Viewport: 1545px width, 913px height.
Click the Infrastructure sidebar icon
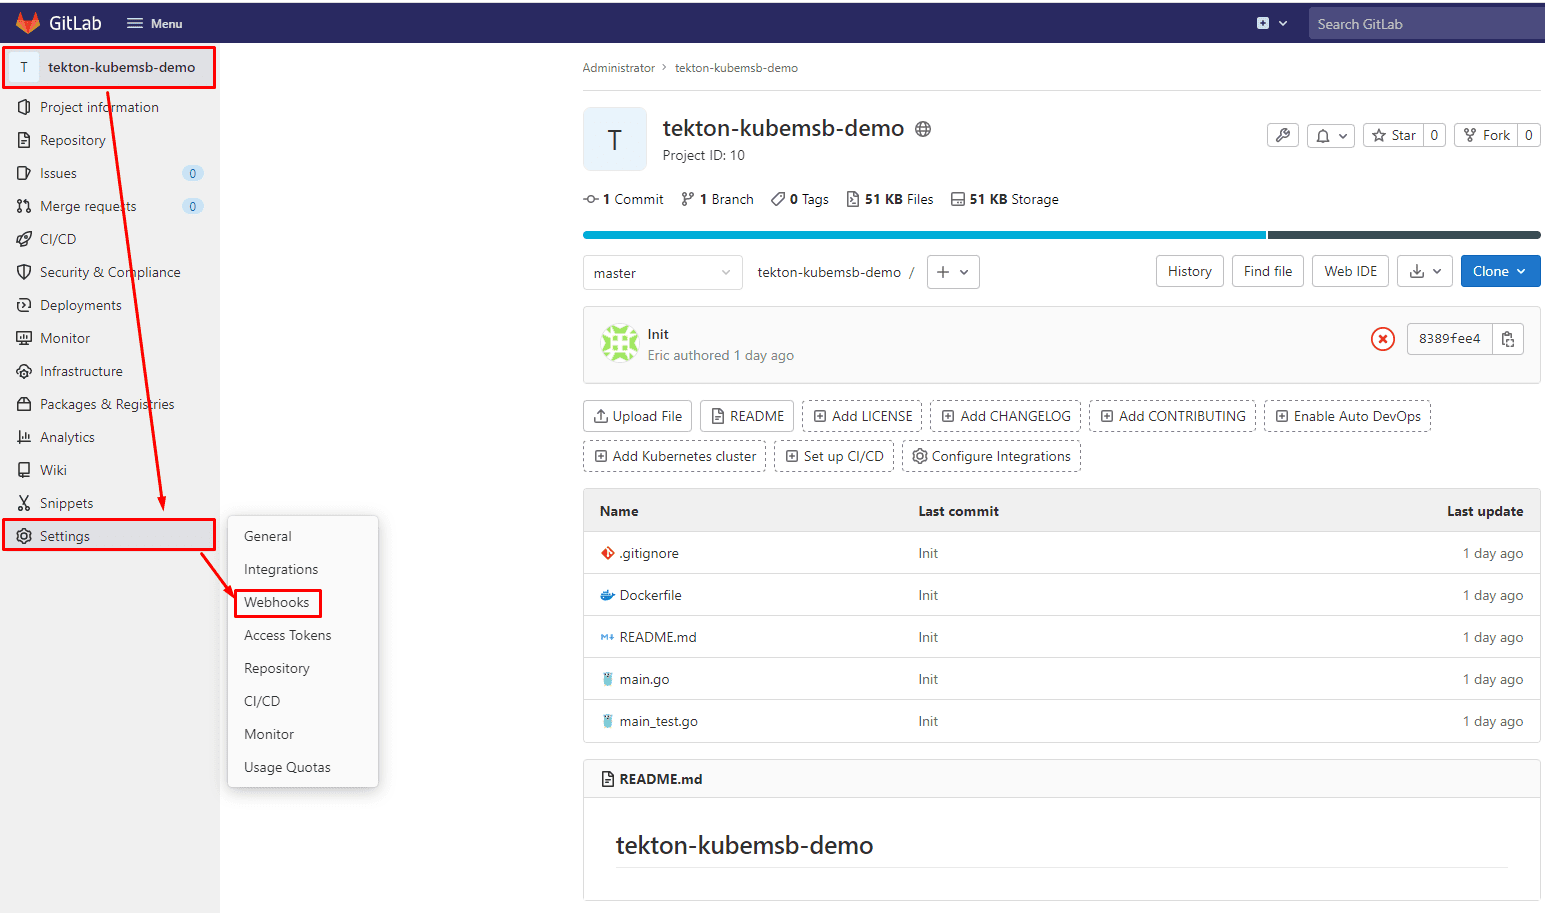click(x=24, y=371)
